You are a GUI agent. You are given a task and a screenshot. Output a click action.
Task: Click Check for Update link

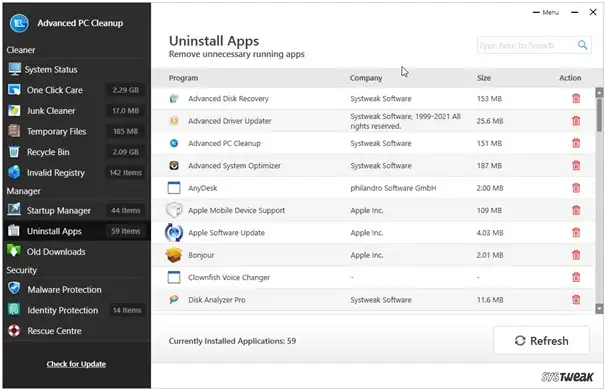[76, 364]
